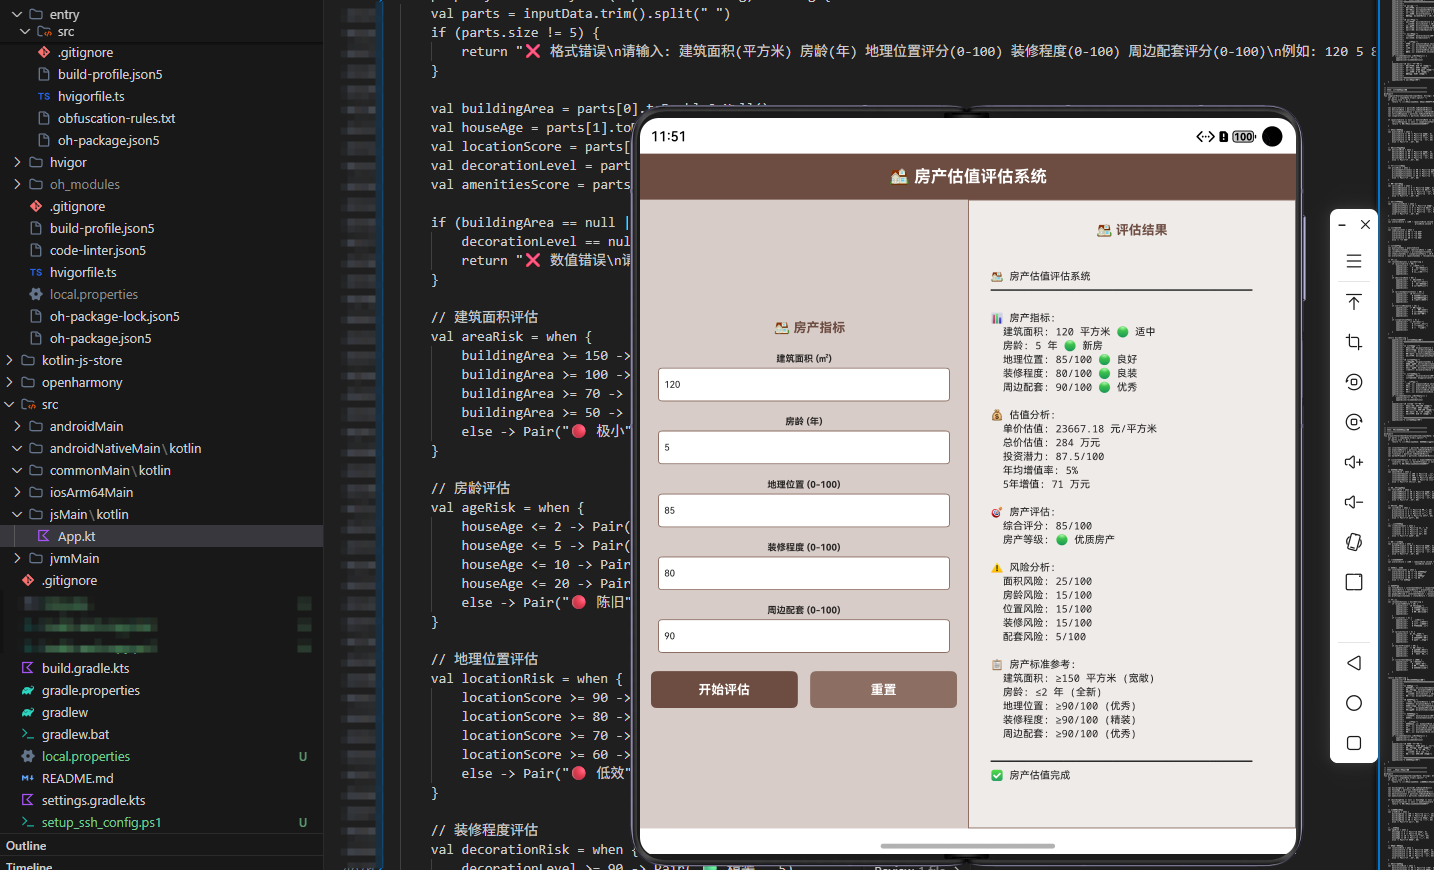Increase the mirrored phone volume
1434x870 pixels.
pos(1353,461)
